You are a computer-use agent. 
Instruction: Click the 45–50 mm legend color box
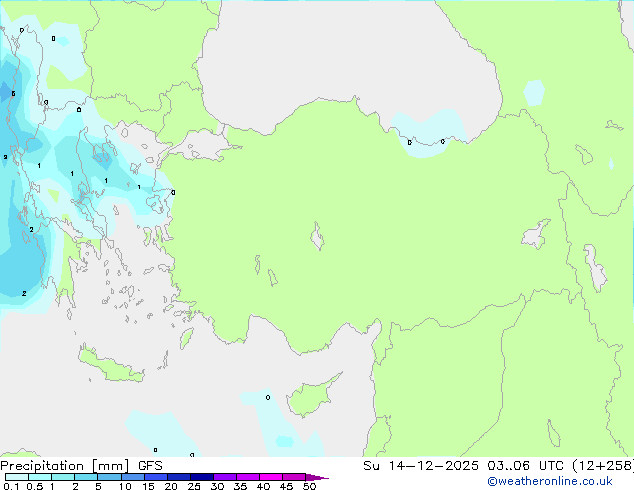(x=294, y=477)
